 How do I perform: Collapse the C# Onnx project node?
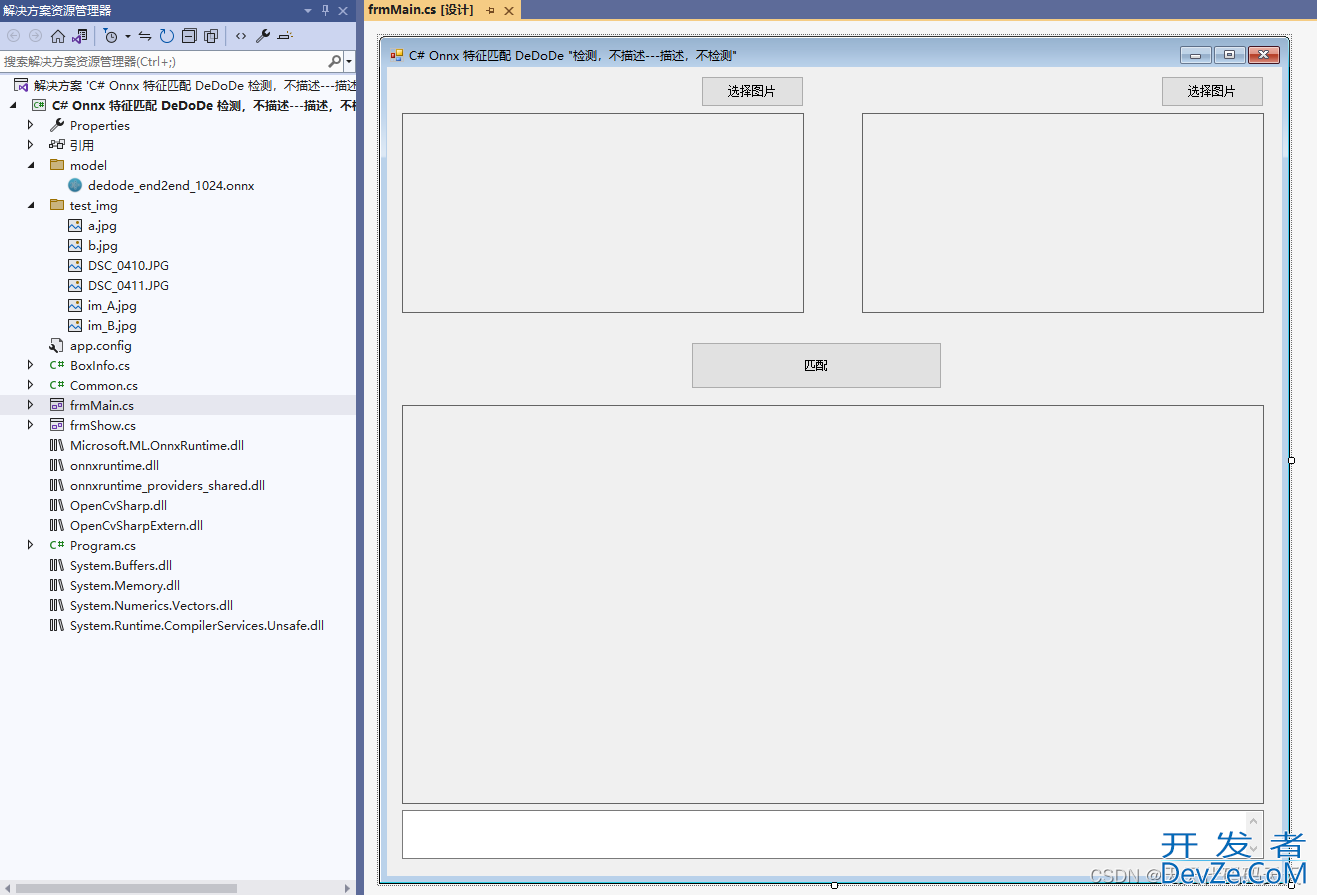click(x=13, y=105)
